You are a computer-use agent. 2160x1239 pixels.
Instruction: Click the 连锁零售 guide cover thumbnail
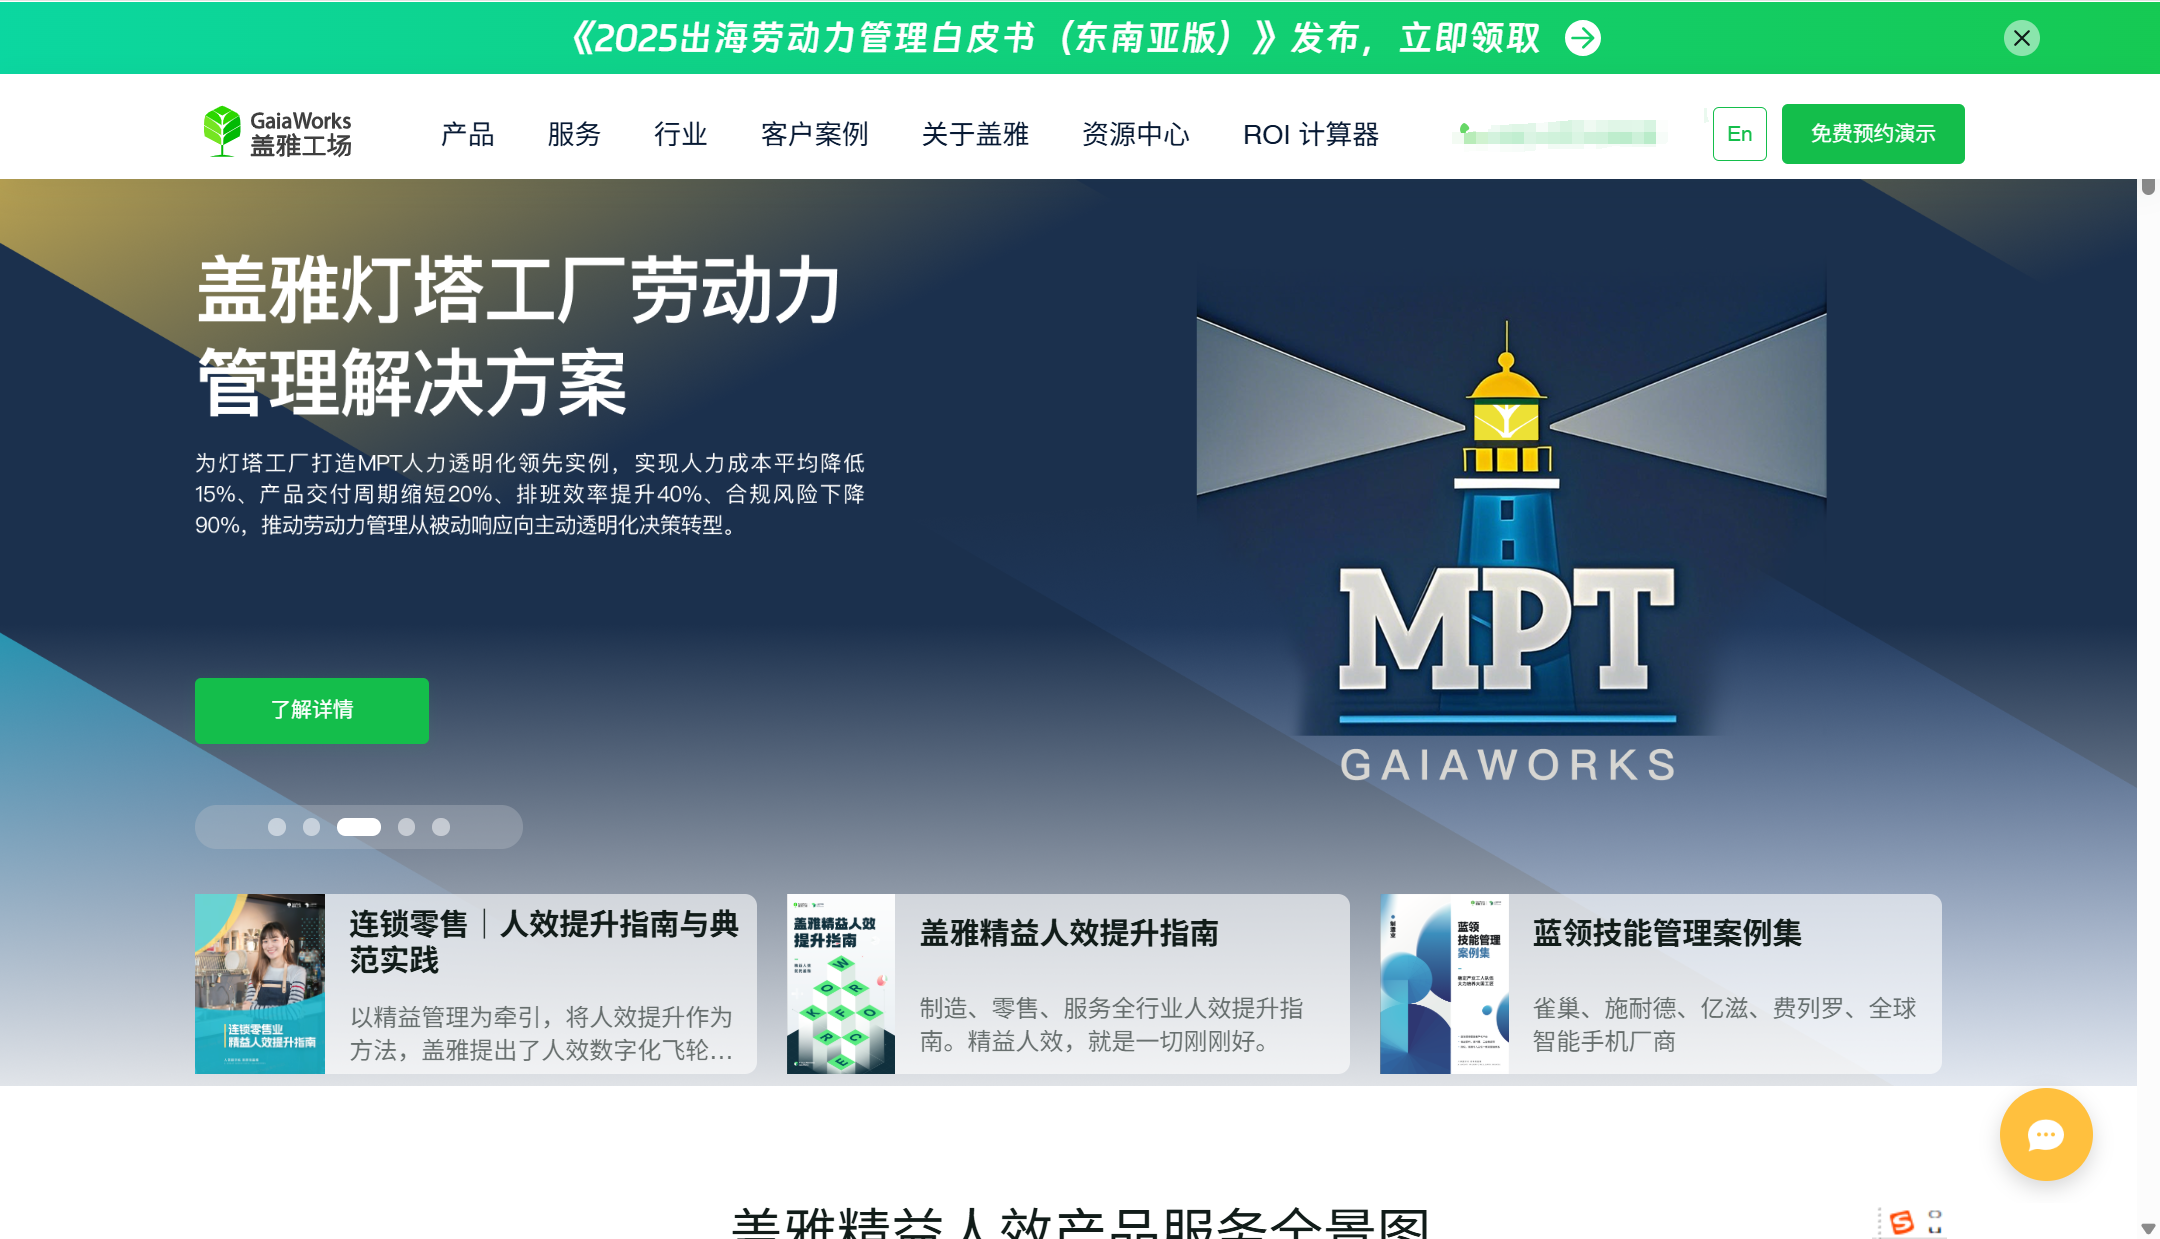tap(260, 983)
